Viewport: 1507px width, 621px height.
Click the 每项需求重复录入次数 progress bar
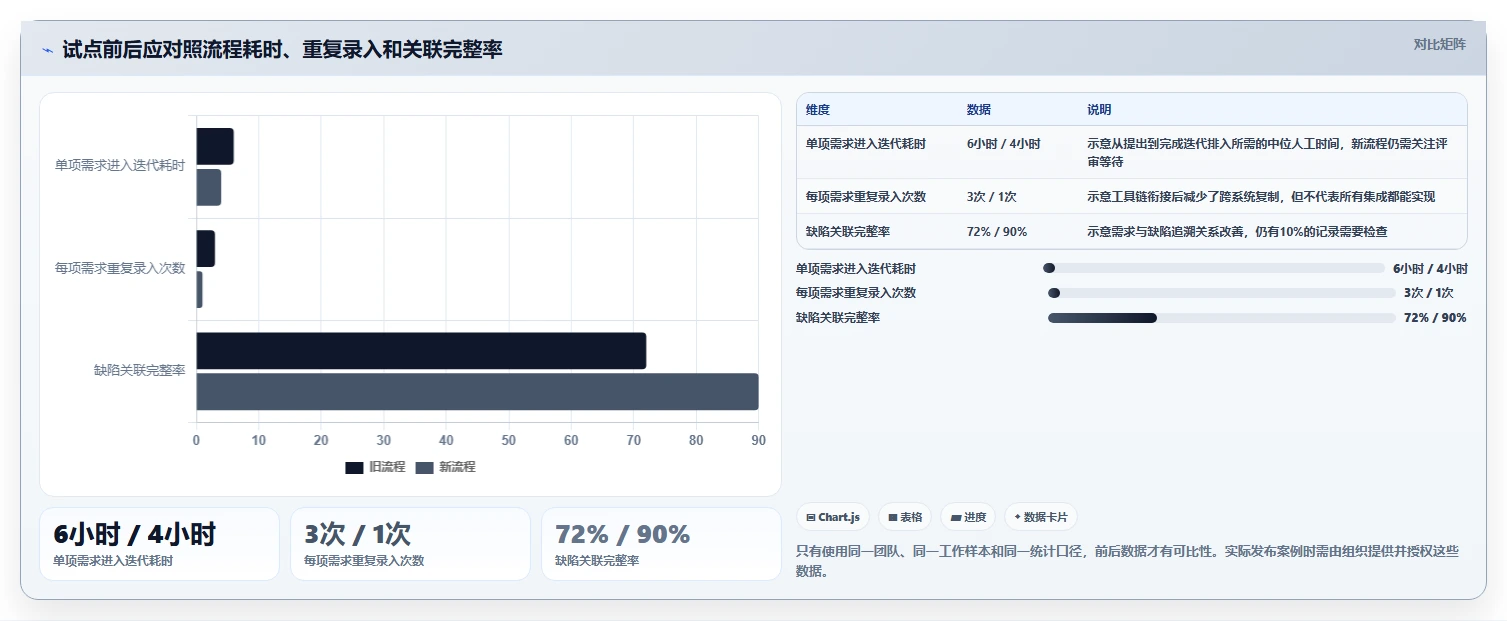tap(1221, 293)
